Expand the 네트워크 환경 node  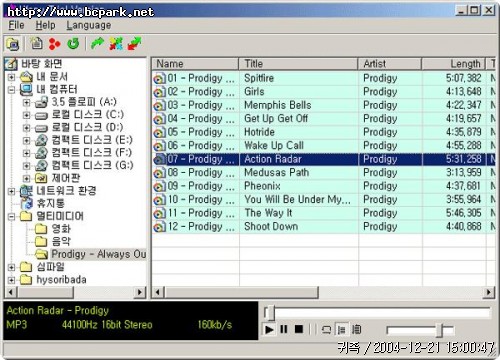[11, 191]
